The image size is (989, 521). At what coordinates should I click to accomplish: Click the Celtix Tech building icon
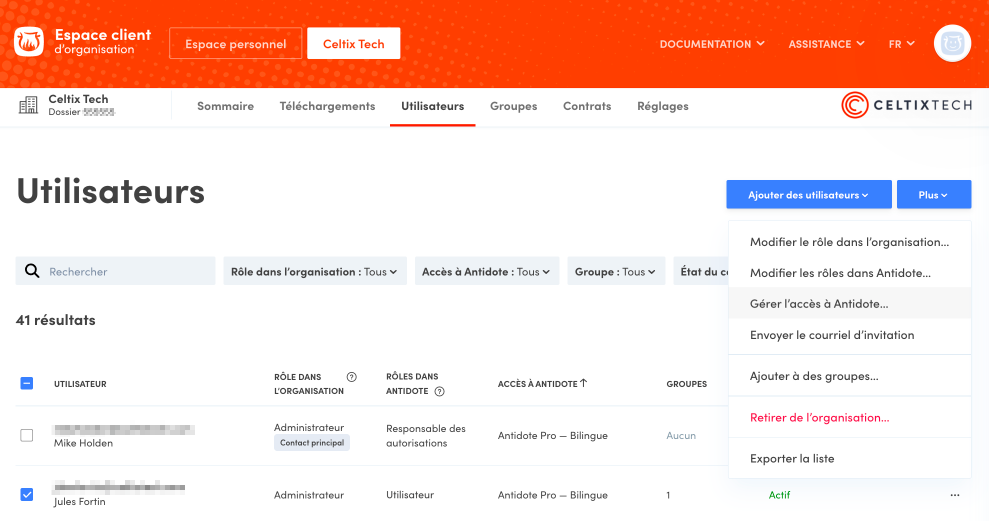(x=28, y=105)
